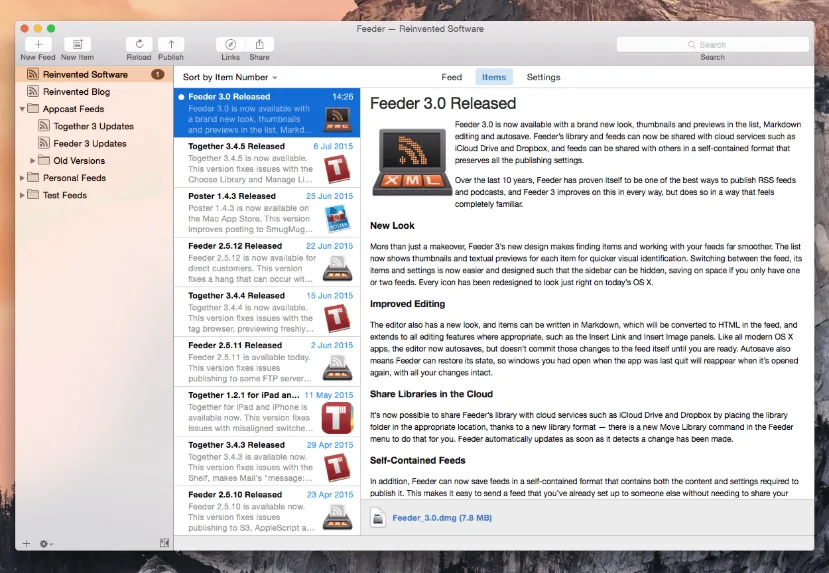829x573 pixels.
Task: Click the large Feeder XML laptop image
Action: click(412, 162)
